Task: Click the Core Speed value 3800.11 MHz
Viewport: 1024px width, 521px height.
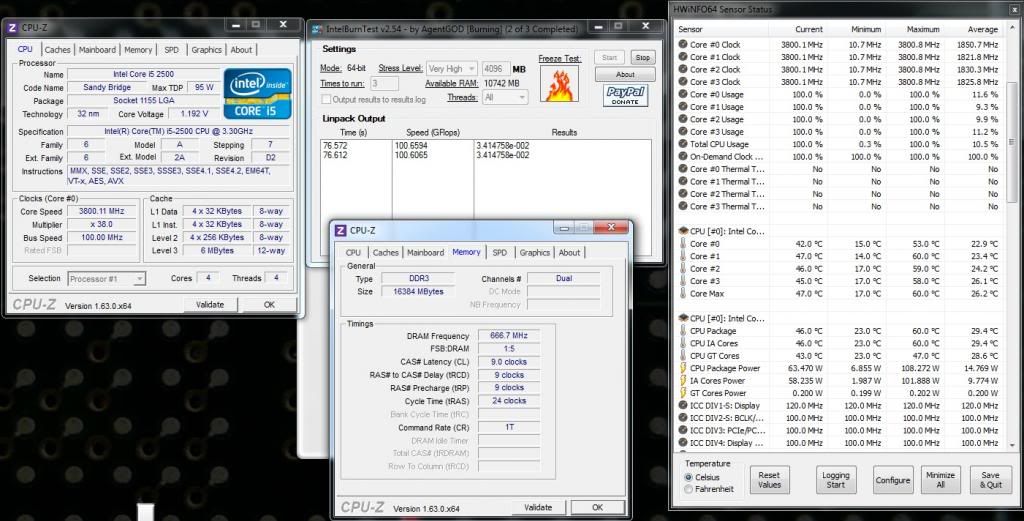Action: (101, 212)
